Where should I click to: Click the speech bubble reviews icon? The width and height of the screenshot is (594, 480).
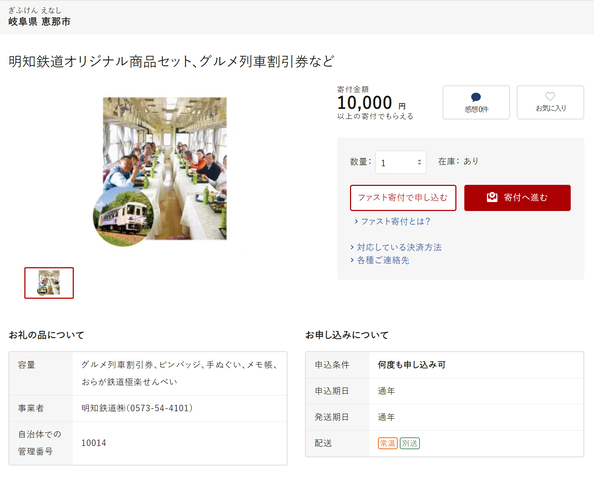click(x=476, y=97)
